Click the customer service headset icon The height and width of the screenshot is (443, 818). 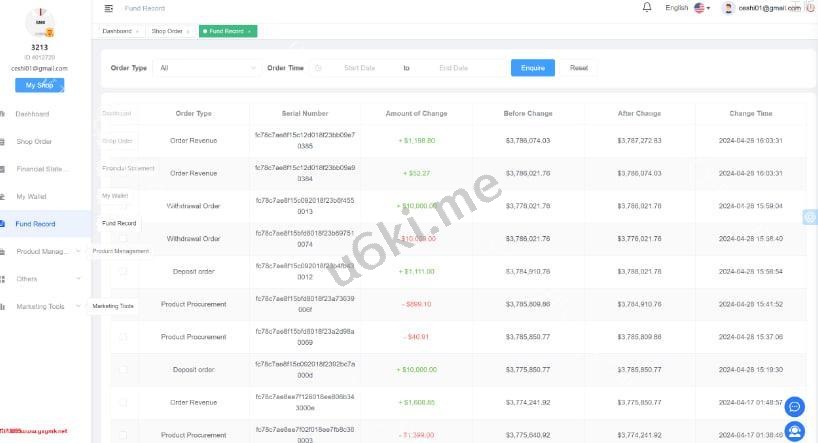coord(794,431)
